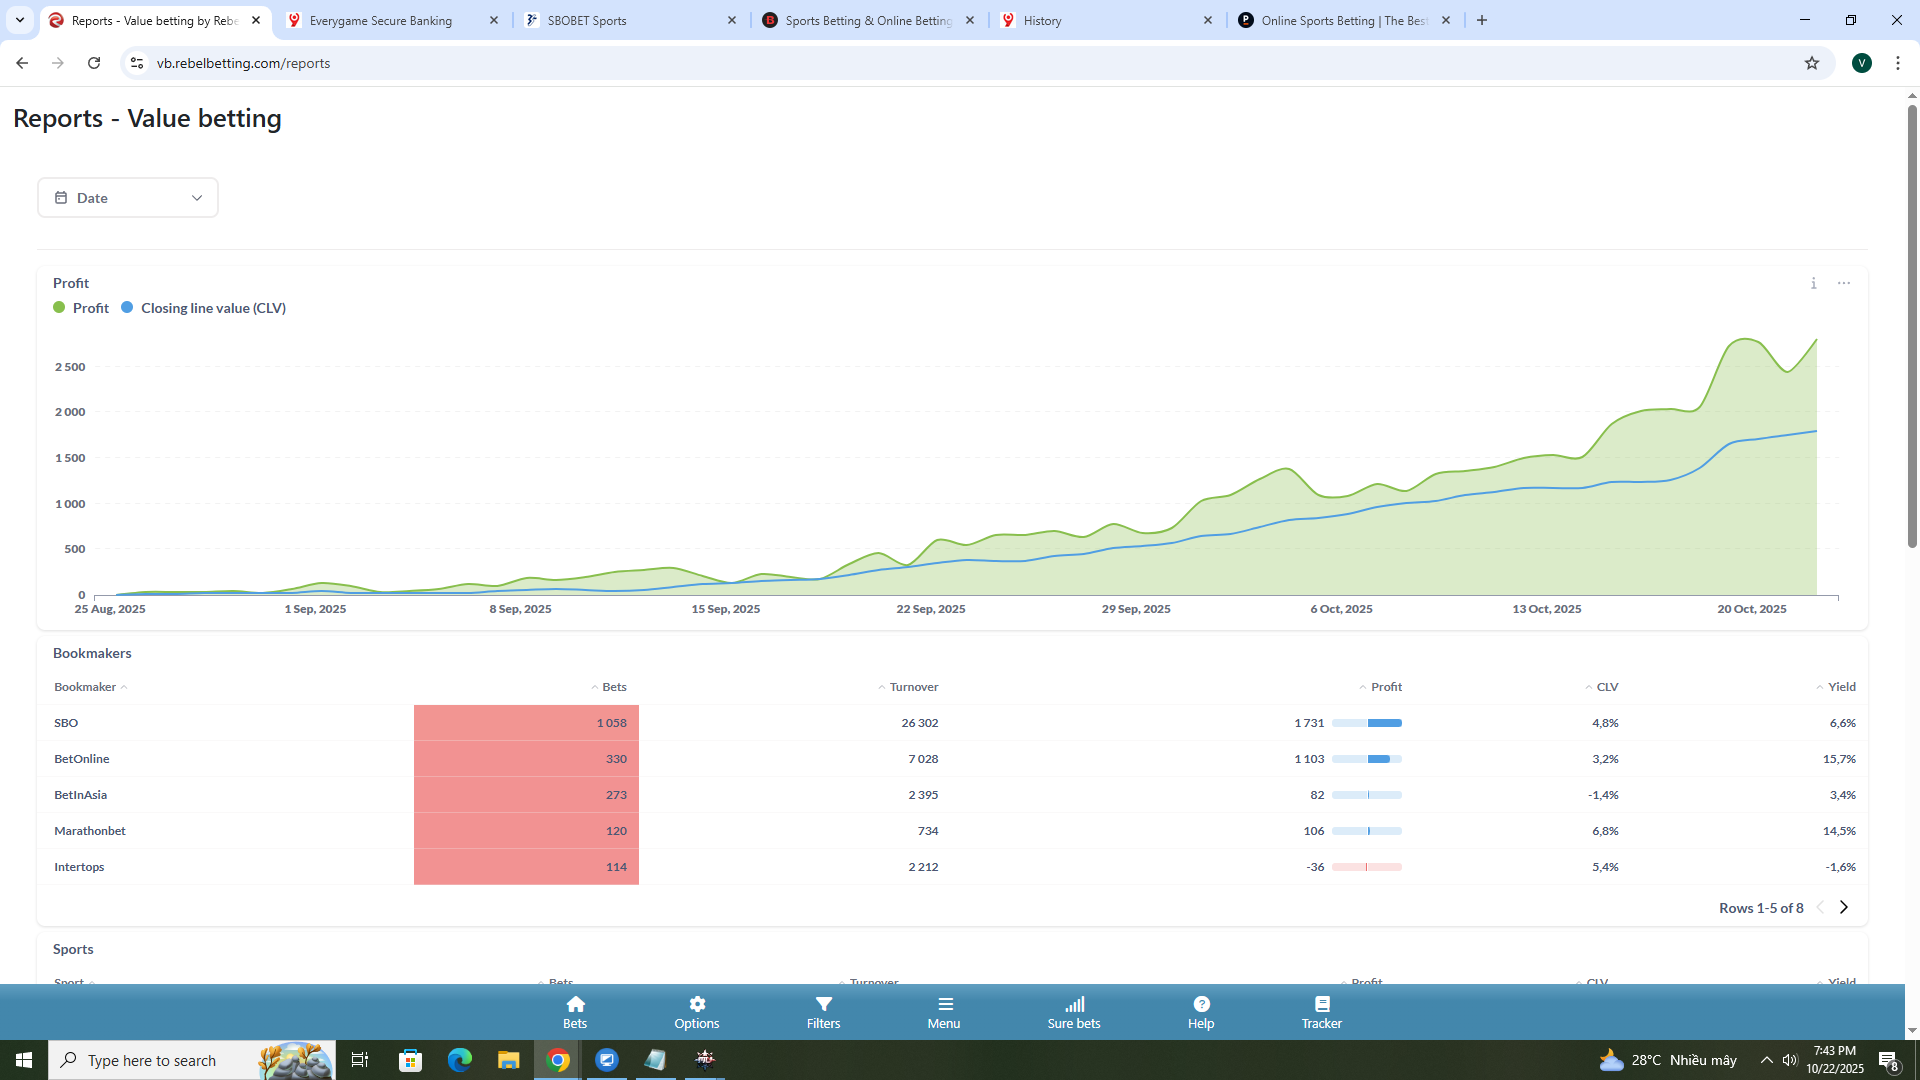Go to next bookmakers rows page

pos(1844,908)
